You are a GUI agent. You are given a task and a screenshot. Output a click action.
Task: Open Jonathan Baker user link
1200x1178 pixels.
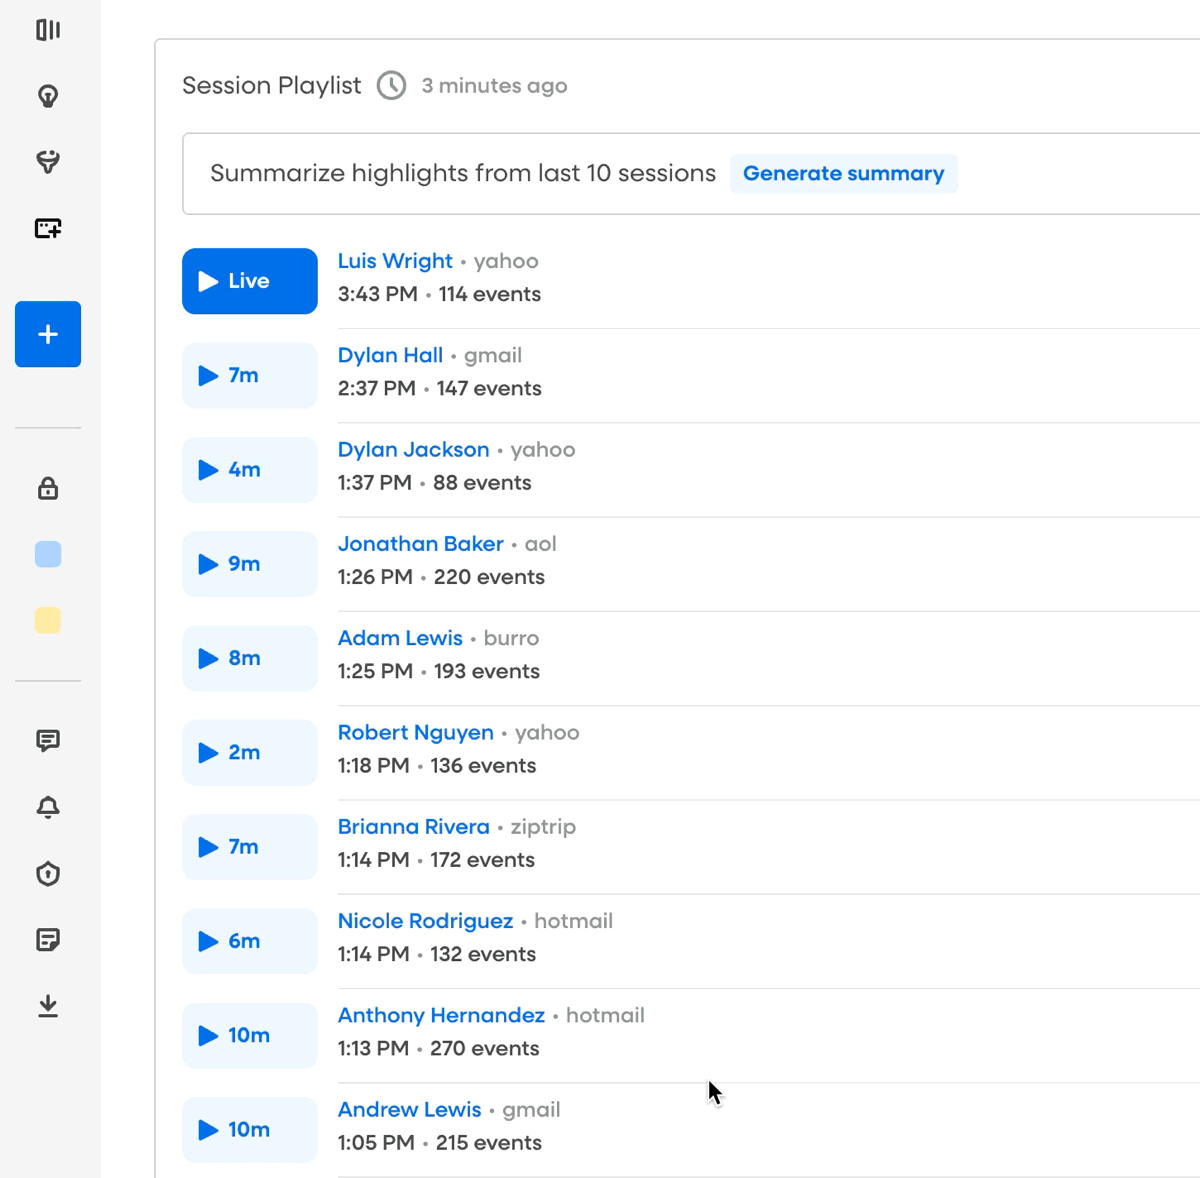point(420,544)
